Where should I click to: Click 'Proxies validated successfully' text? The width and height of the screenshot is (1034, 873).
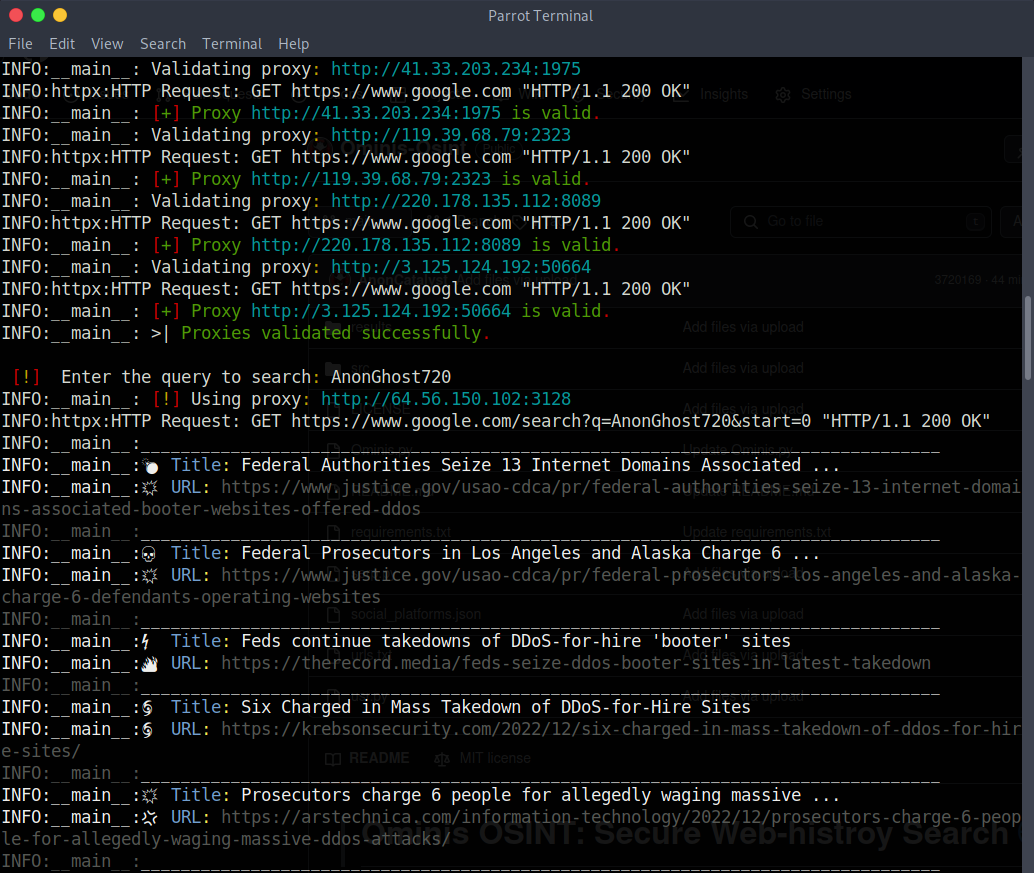point(331,333)
